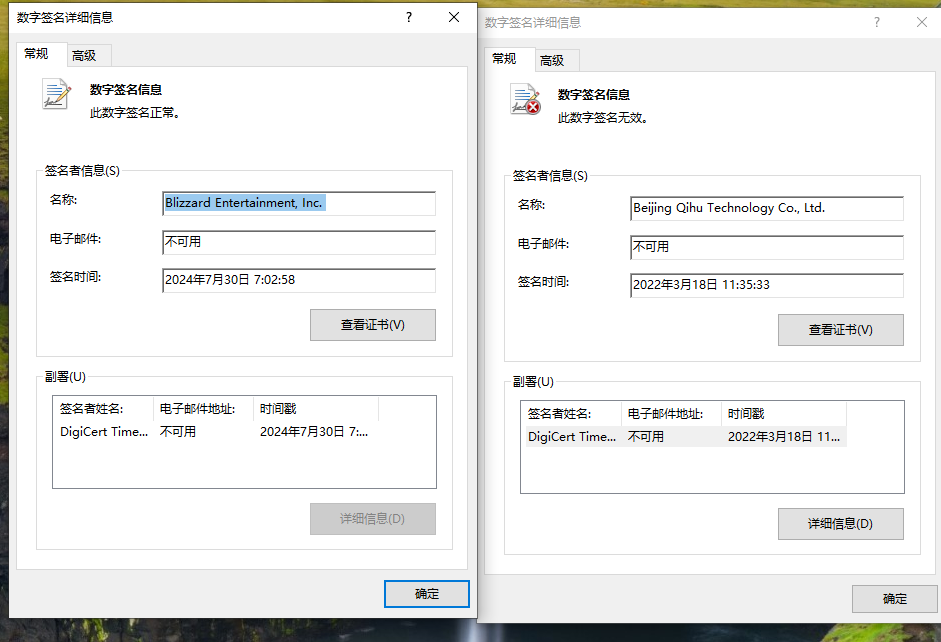Click 时间戳 column header in left dialog

316,409
